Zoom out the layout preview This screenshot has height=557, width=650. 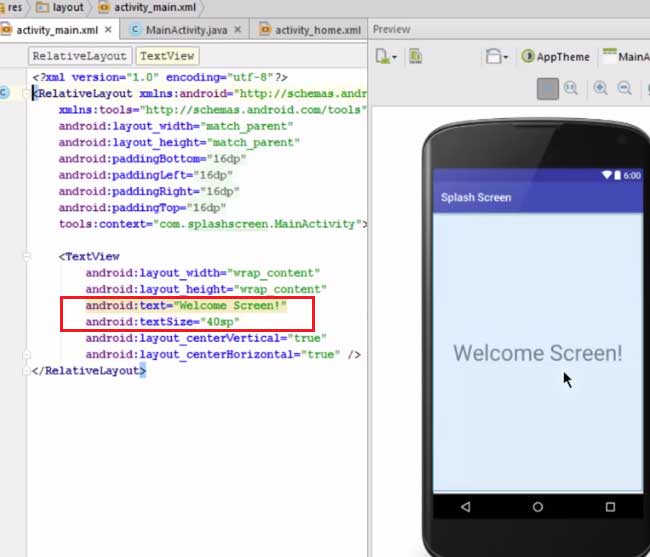[x=624, y=88]
